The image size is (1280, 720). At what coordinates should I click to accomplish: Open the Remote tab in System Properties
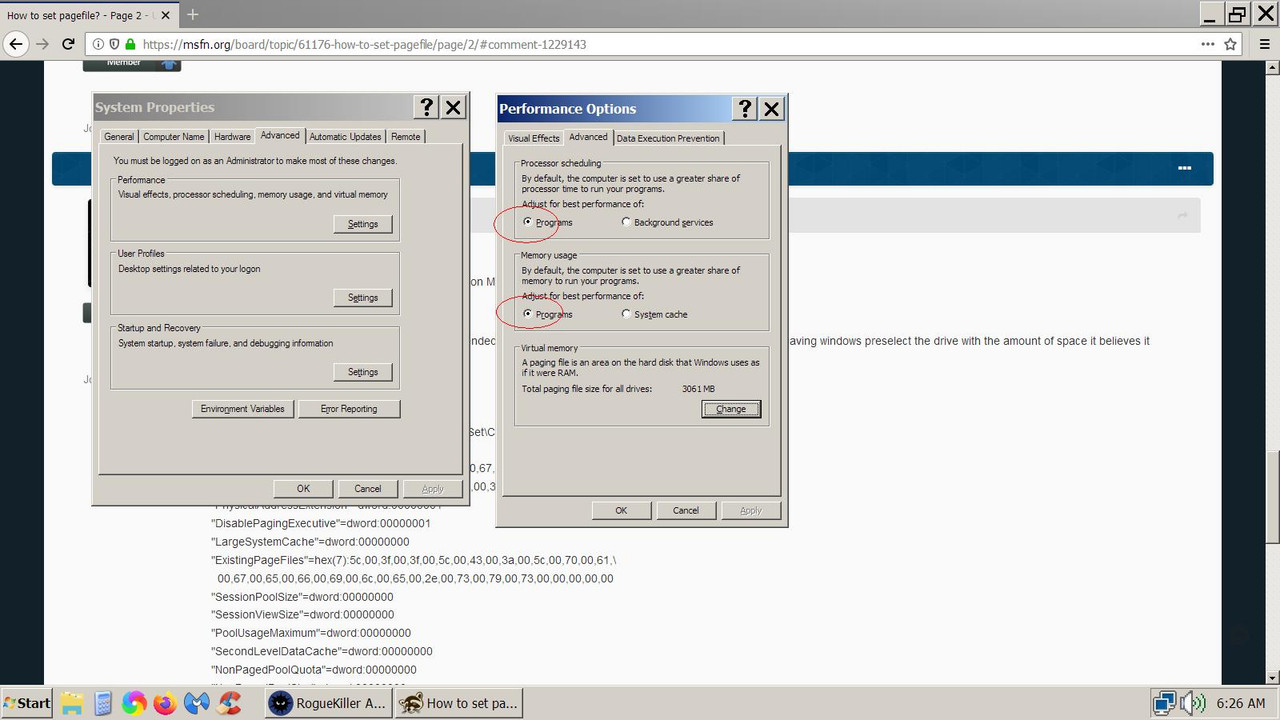[x=406, y=137]
